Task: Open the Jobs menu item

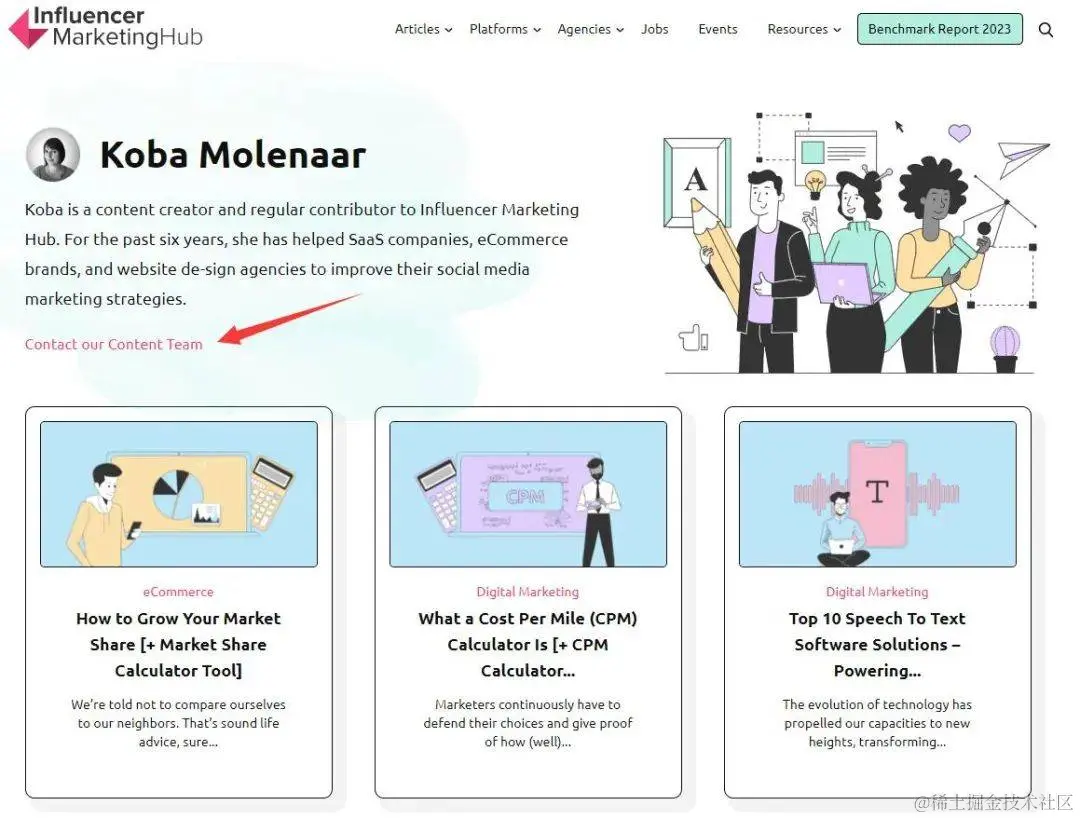Action: coord(654,29)
